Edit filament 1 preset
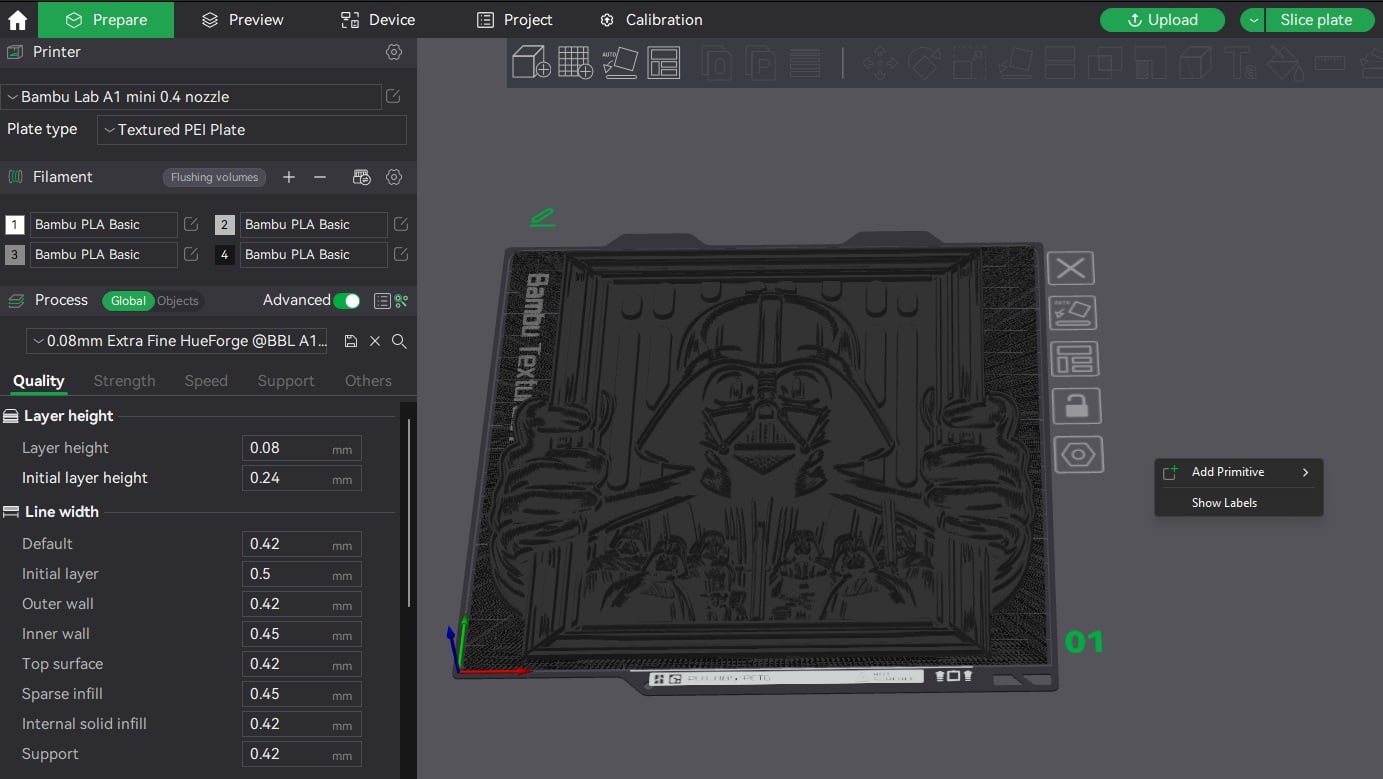1383x779 pixels. pyautogui.click(x=191, y=224)
